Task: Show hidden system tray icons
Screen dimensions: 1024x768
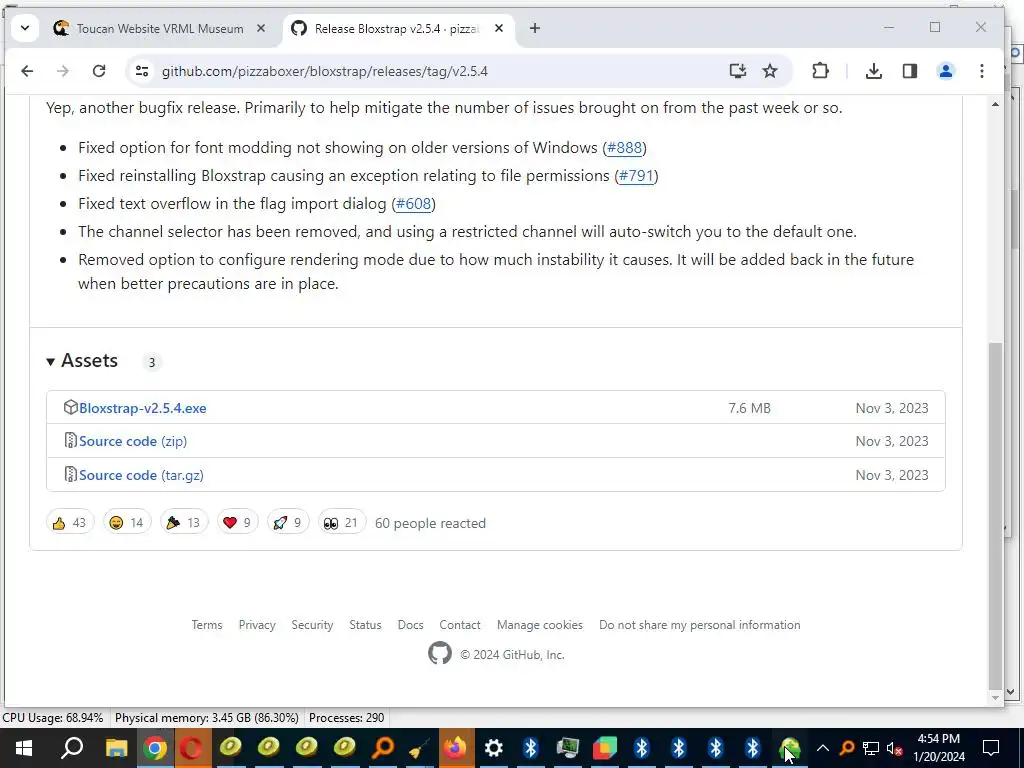Action: click(823, 748)
